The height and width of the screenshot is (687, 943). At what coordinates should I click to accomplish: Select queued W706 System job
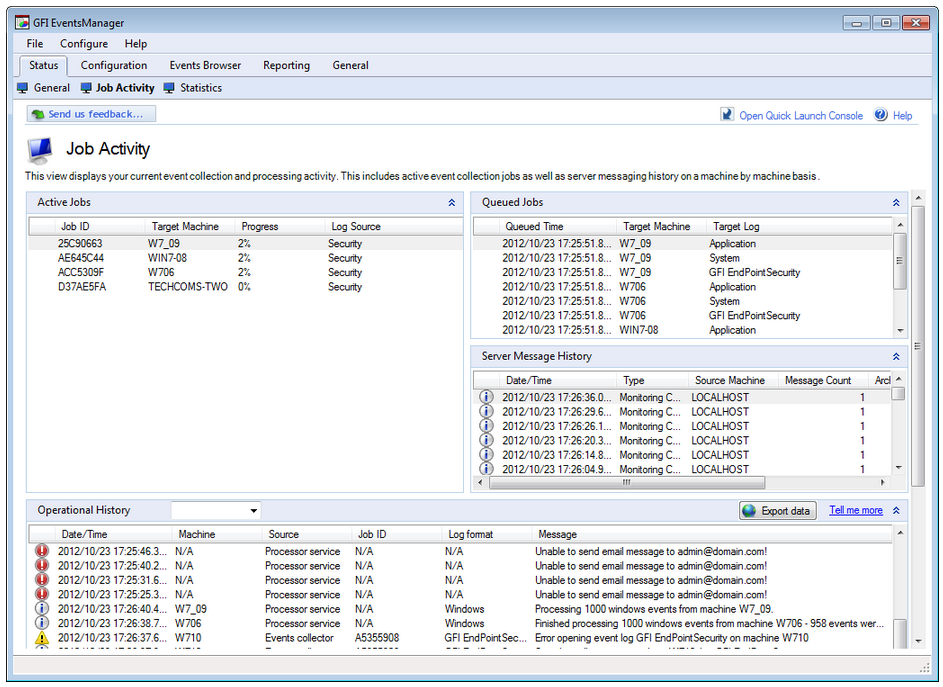click(683, 301)
